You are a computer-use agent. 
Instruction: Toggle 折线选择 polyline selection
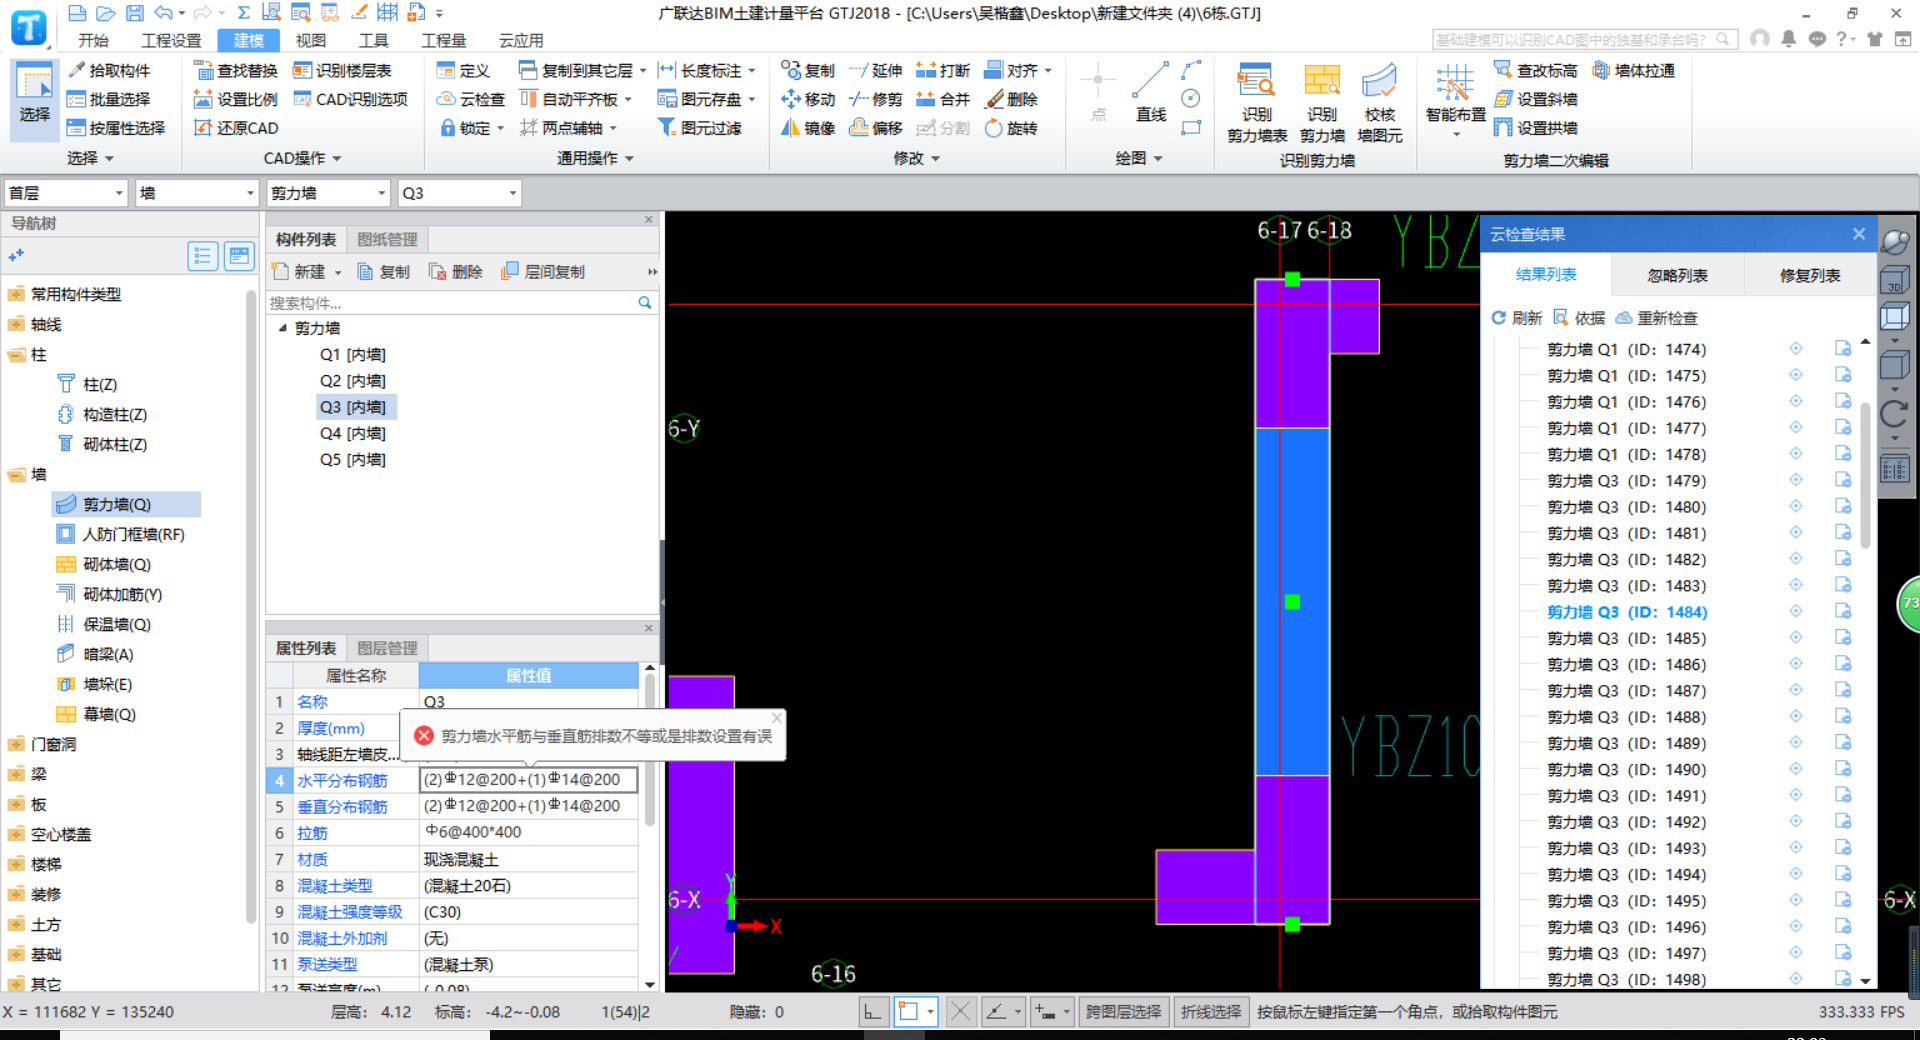[1210, 1012]
